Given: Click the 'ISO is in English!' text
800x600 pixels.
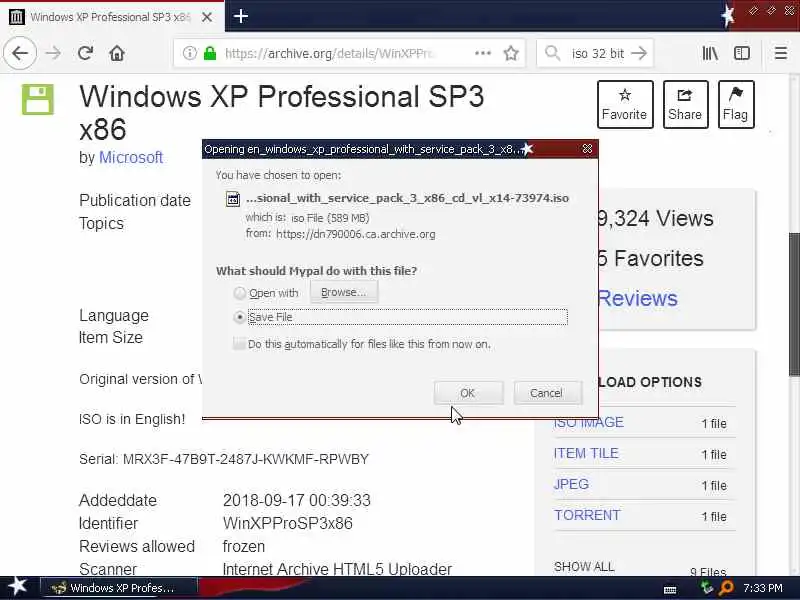Looking at the screenshot, I should 132,419.
